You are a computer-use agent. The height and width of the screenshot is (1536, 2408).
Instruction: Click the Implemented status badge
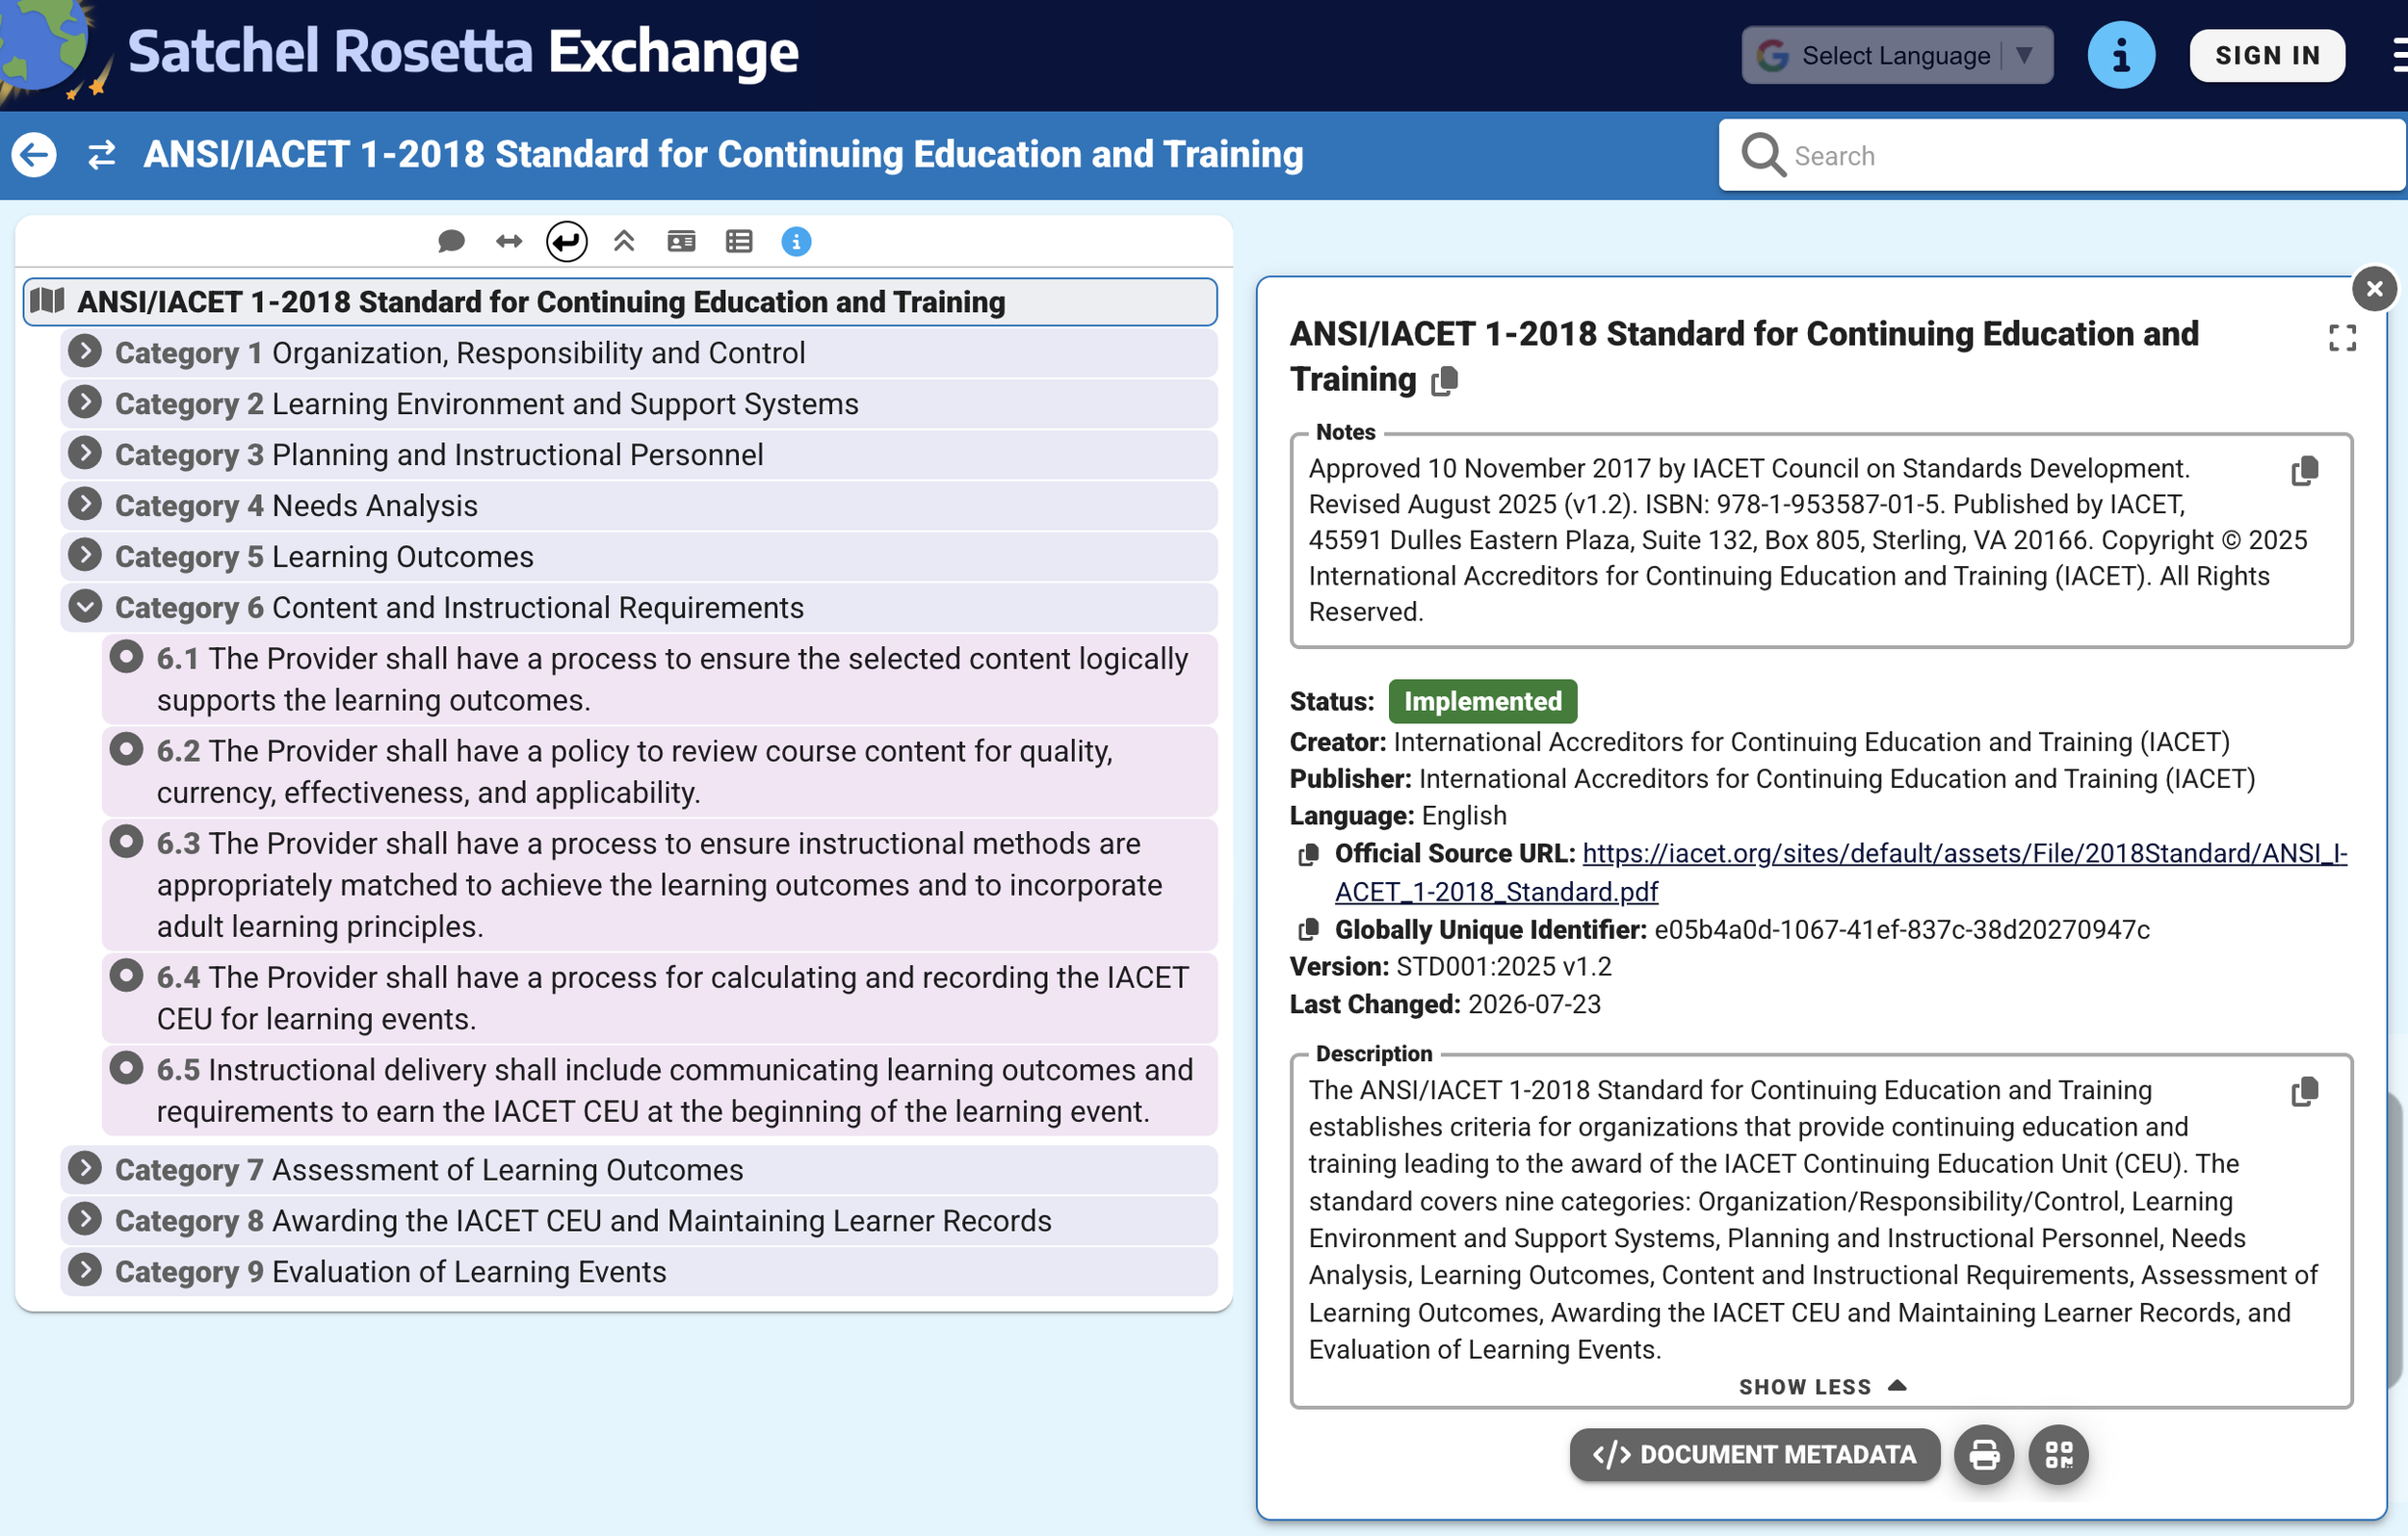[x=1482, y=702]
